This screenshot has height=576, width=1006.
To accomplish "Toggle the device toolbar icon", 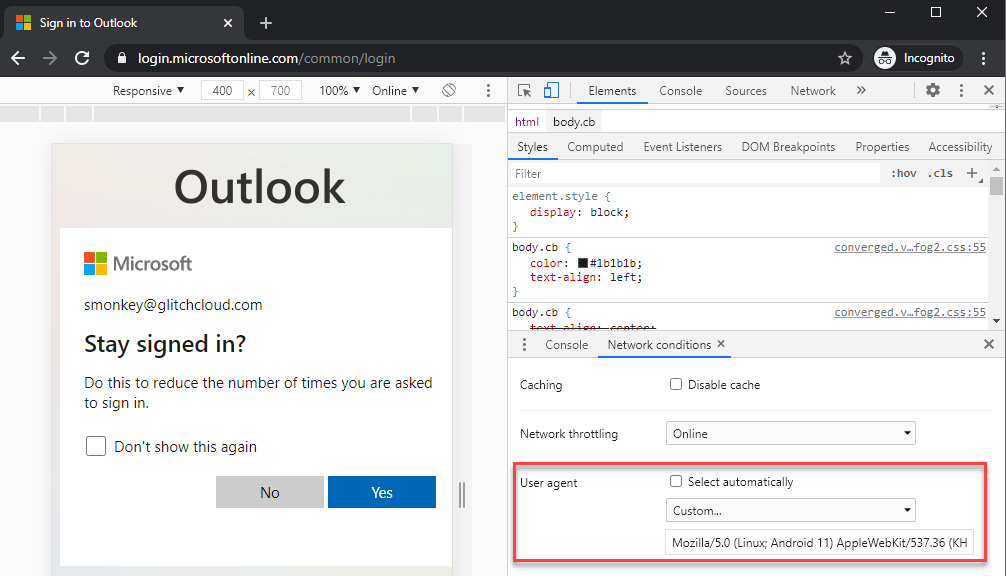I will click(x=551, y=90).
